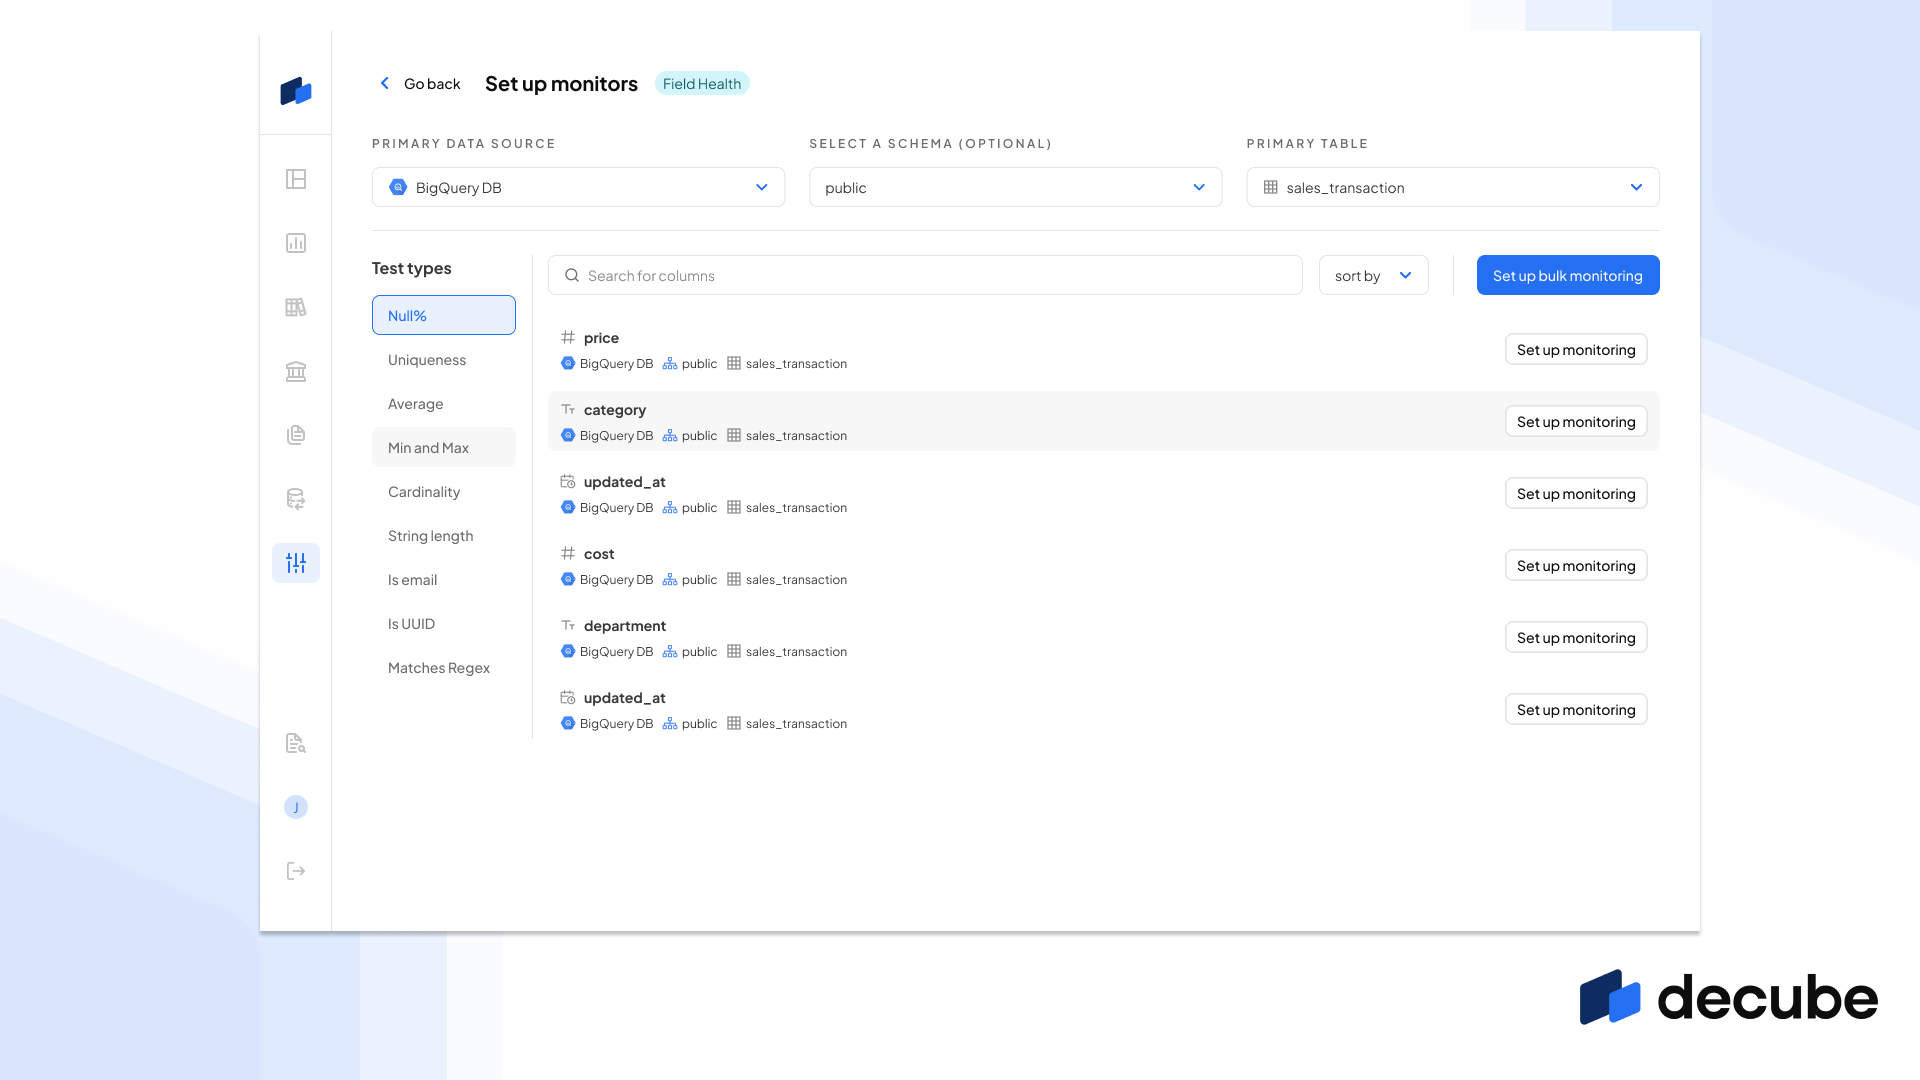
Task: Click the number type icon beside cost
Action: pyautogui.click(x=568, y=553)
